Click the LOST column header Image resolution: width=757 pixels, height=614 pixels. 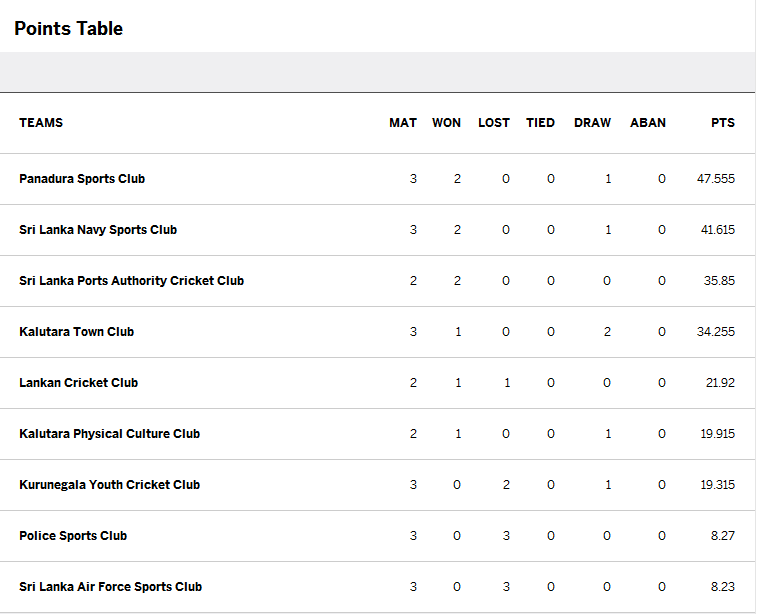[494, 123]
